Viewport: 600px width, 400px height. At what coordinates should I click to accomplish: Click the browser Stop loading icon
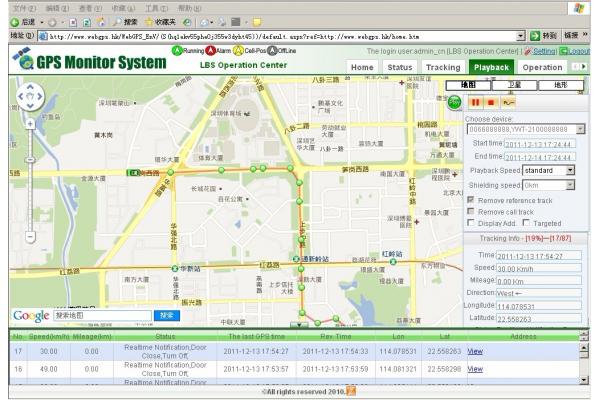(x=73, y=23)
